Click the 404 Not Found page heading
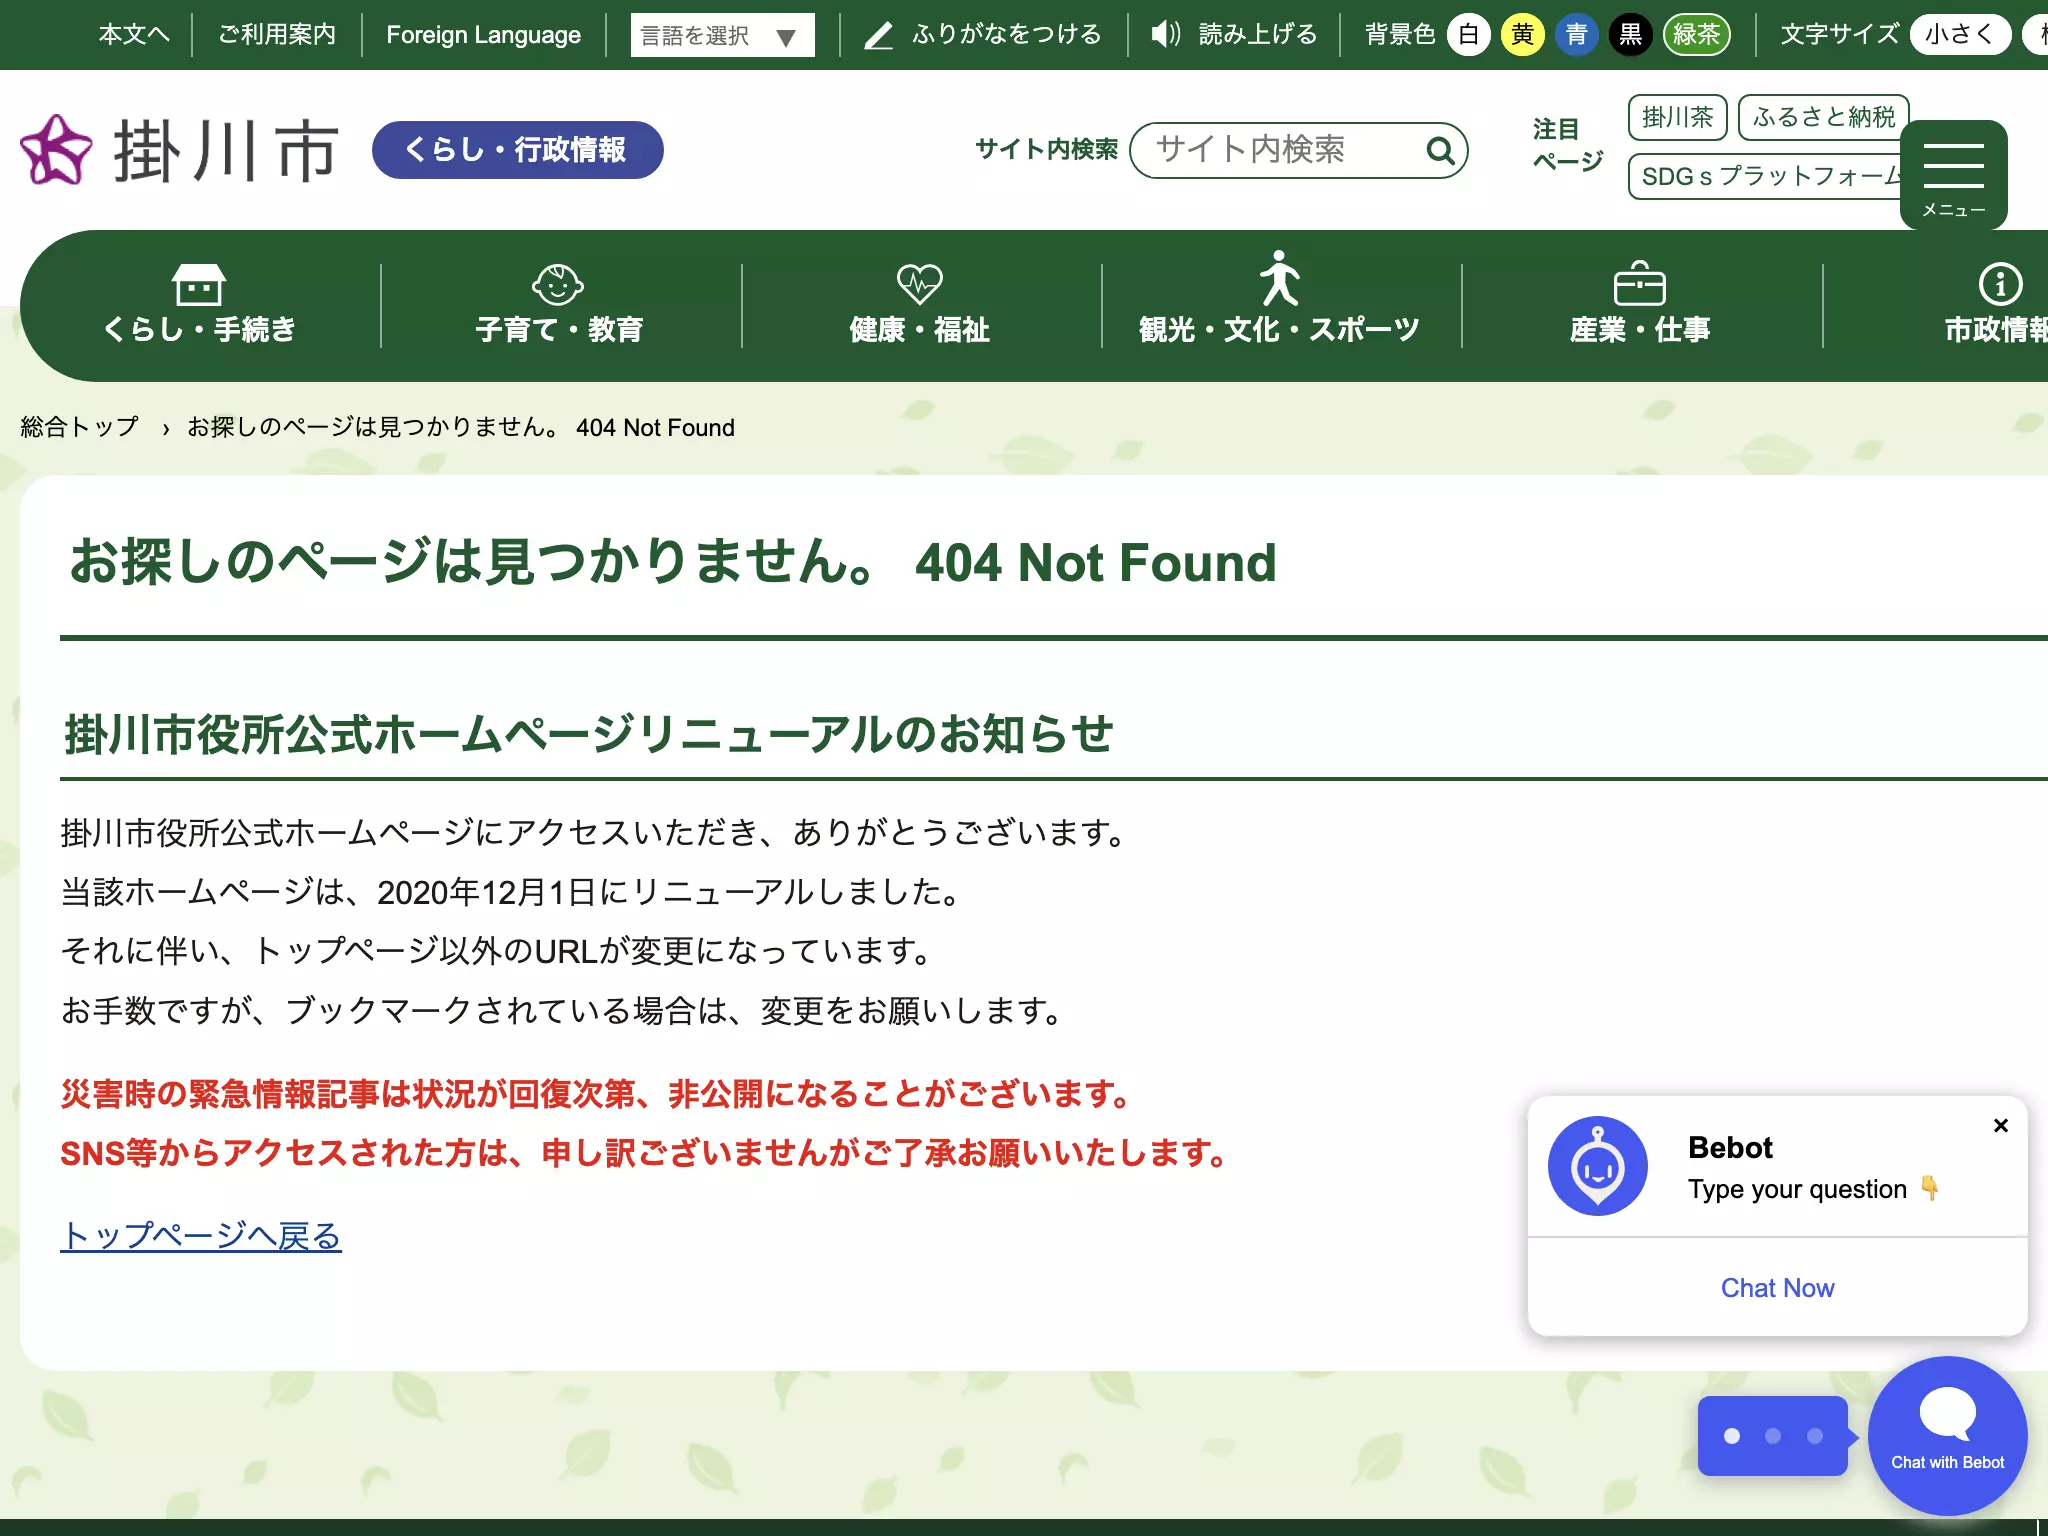Screen dimensions: 2048x1536 point(673,562)
